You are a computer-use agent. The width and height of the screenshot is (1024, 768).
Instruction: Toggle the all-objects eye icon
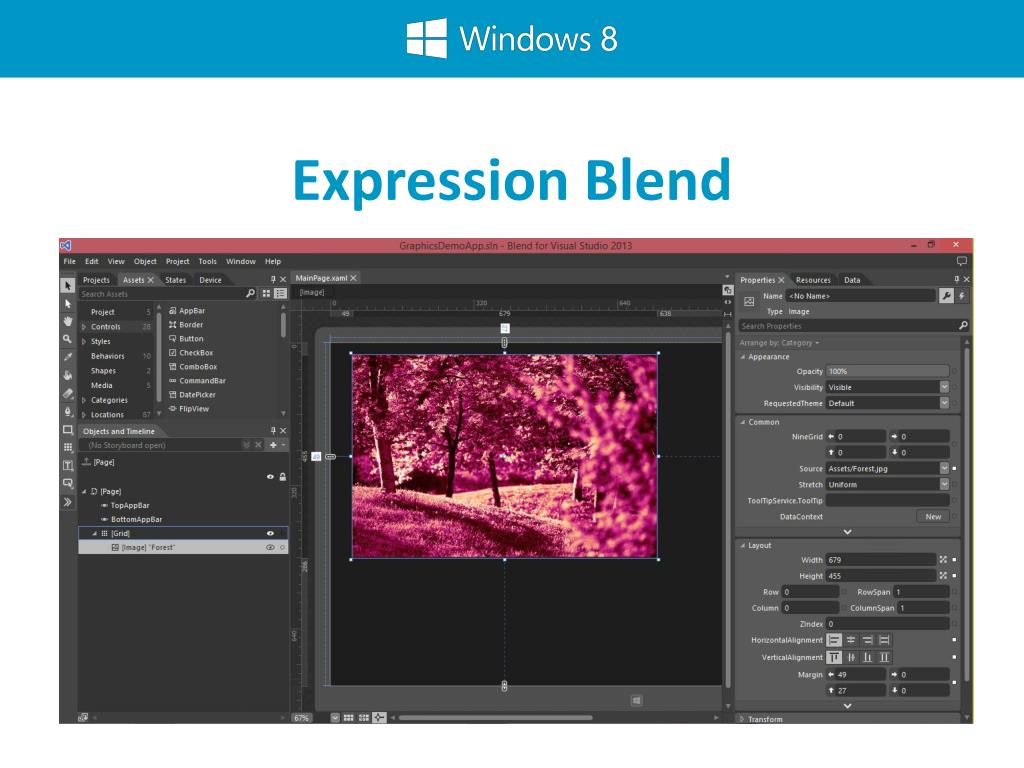coord(270,477)
